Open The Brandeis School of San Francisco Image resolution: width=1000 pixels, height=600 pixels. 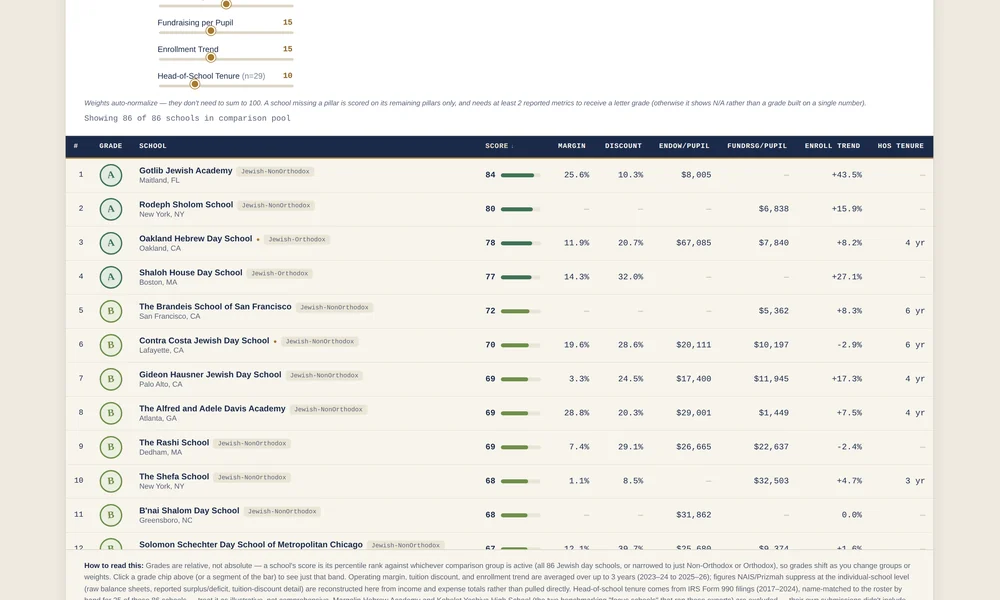(x=215, y=307)
